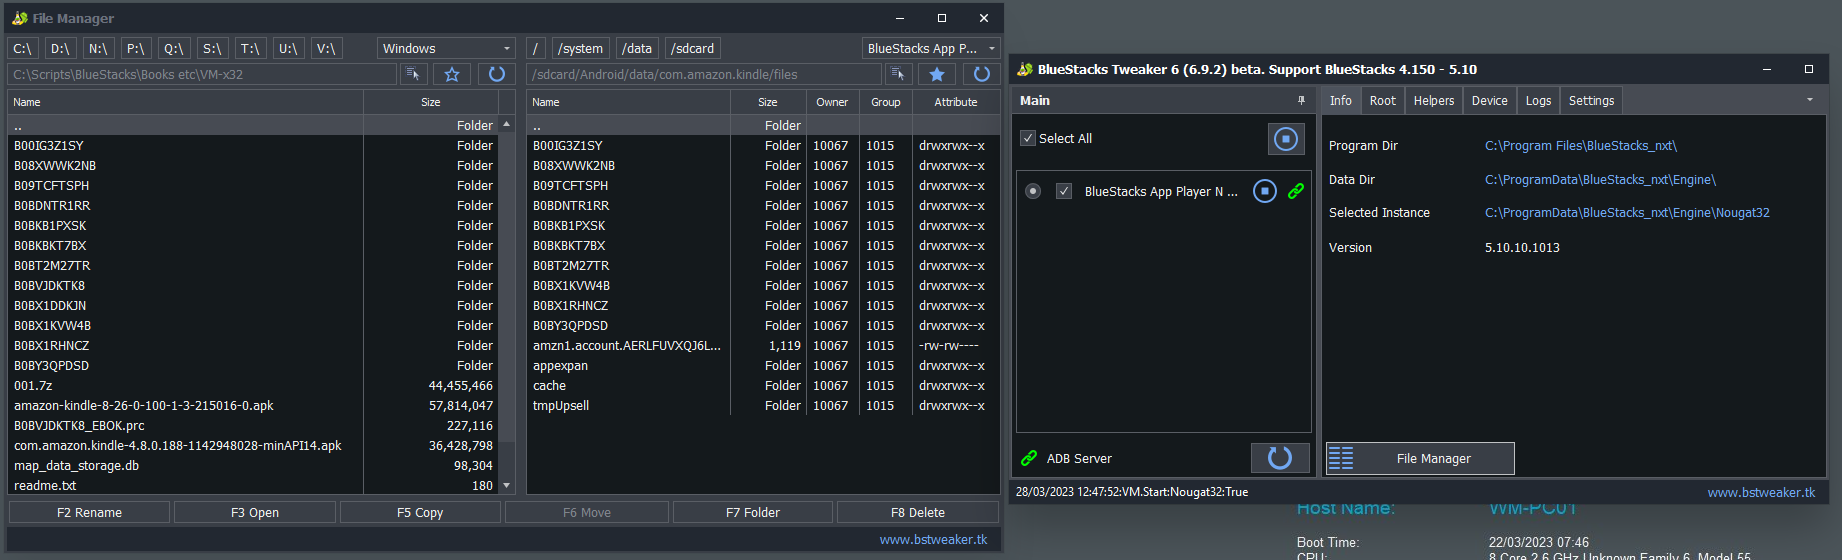Open the Helpers tab
The height and width of the screenshot is (560, 1842).
[1433, 101]
